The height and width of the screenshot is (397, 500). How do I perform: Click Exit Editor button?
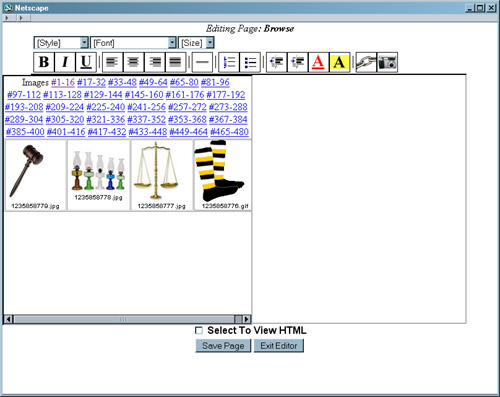pyautogui.click(x=279, y=346)
